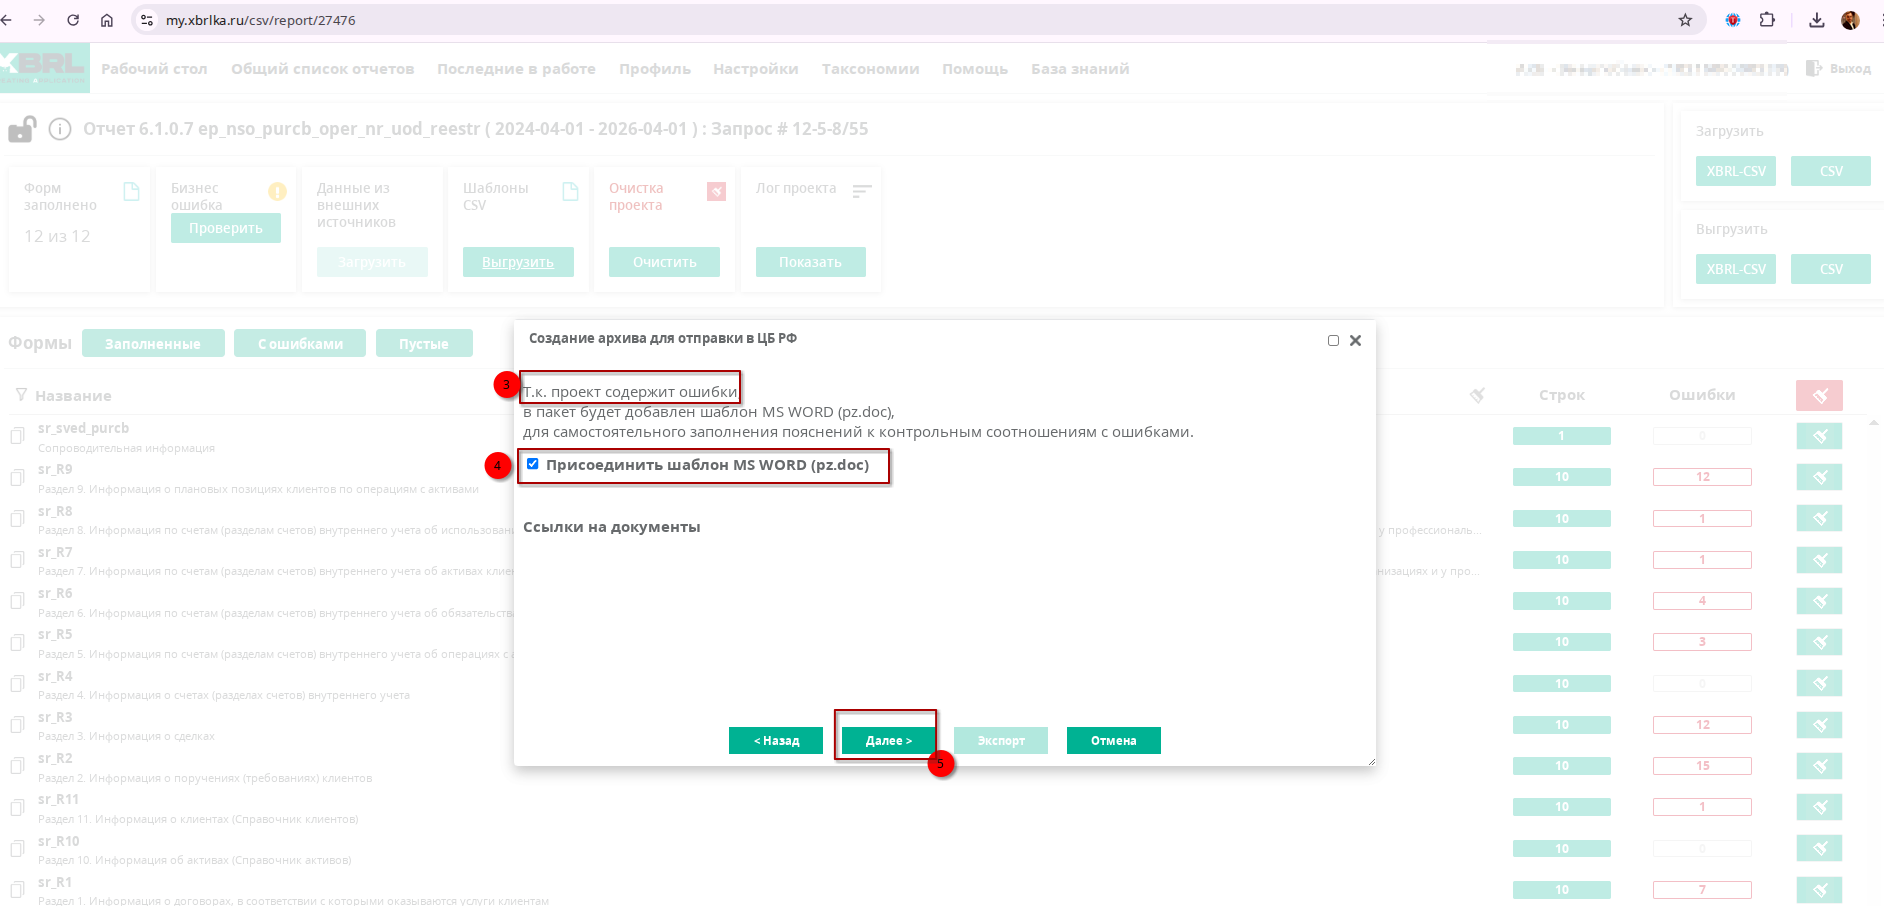The height and width of the screenshot is (906, 1884).
Task: Cancel dialog using Отмена button
Action: [x=1113, y=741]
